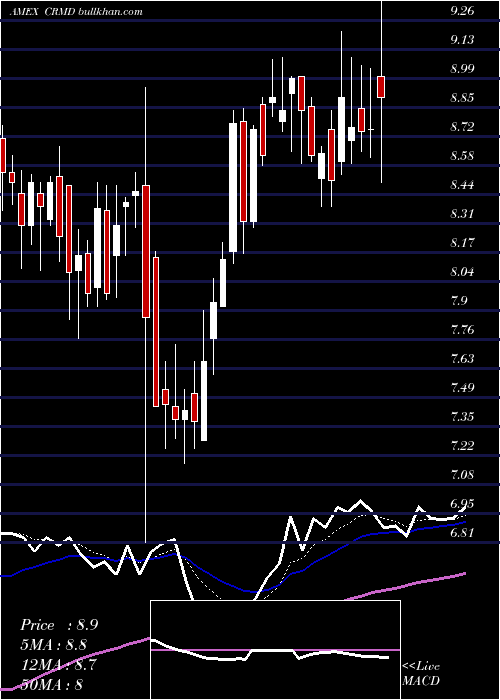Image resolution: width=500 pixels, height=700 pixels.
Task: Click the 8.44 price axis label
Action: tap(462, 185)
